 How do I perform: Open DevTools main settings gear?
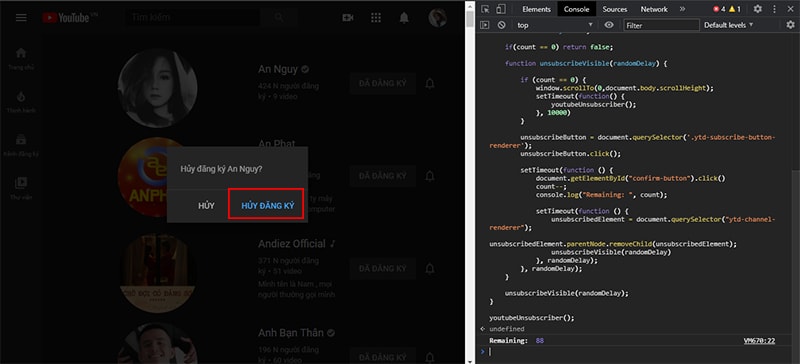[758, 9]
